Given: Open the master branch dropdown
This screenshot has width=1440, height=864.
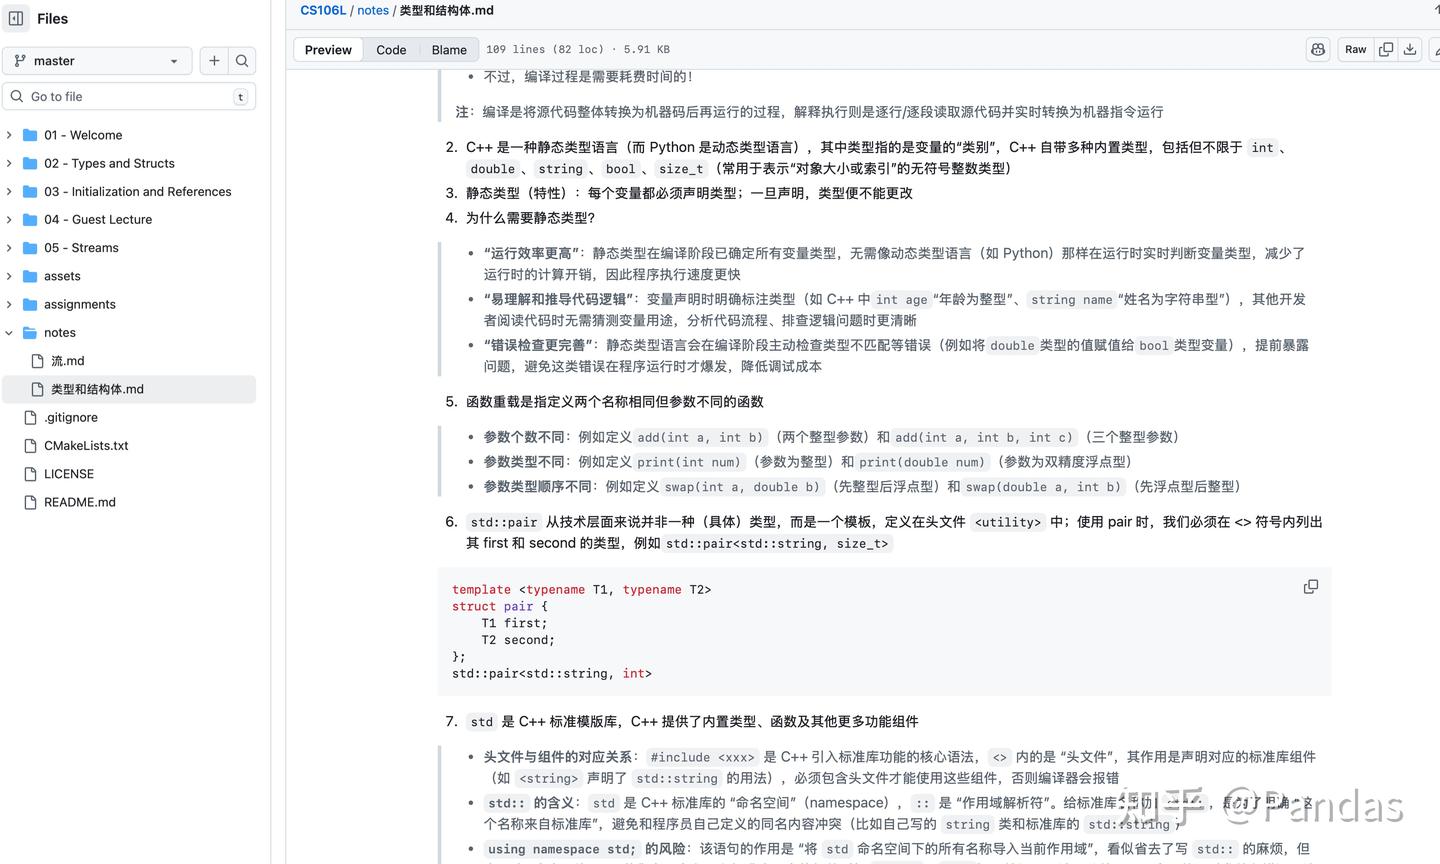Looking at the screenshot, I should (x=96, y=60).
